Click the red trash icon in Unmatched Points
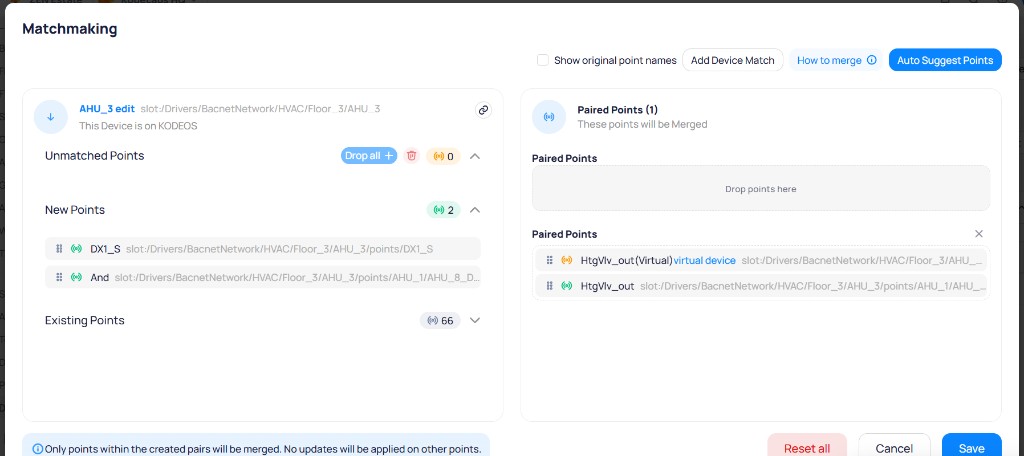 tap(411, 155)
